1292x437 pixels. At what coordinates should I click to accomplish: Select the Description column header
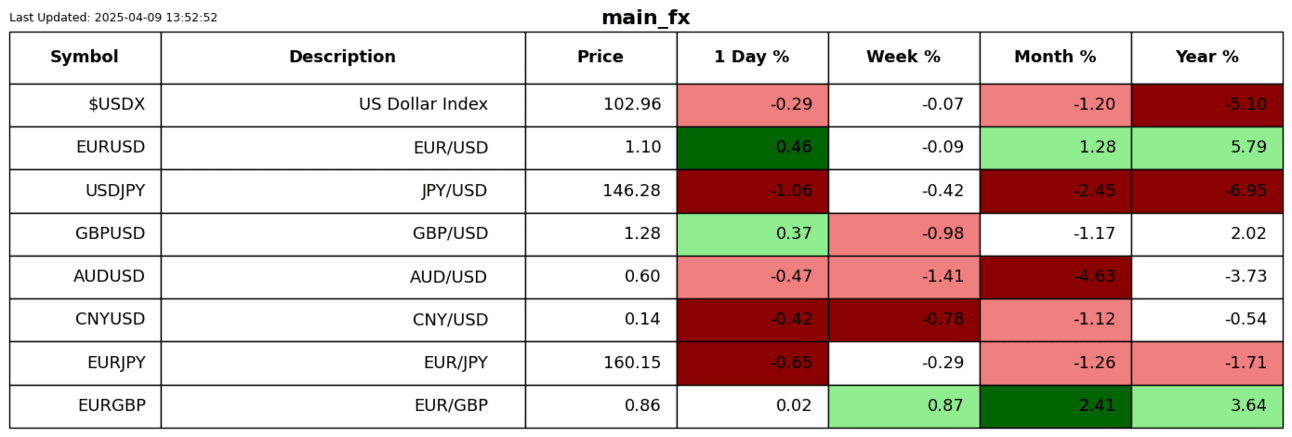tap(342, 57)
